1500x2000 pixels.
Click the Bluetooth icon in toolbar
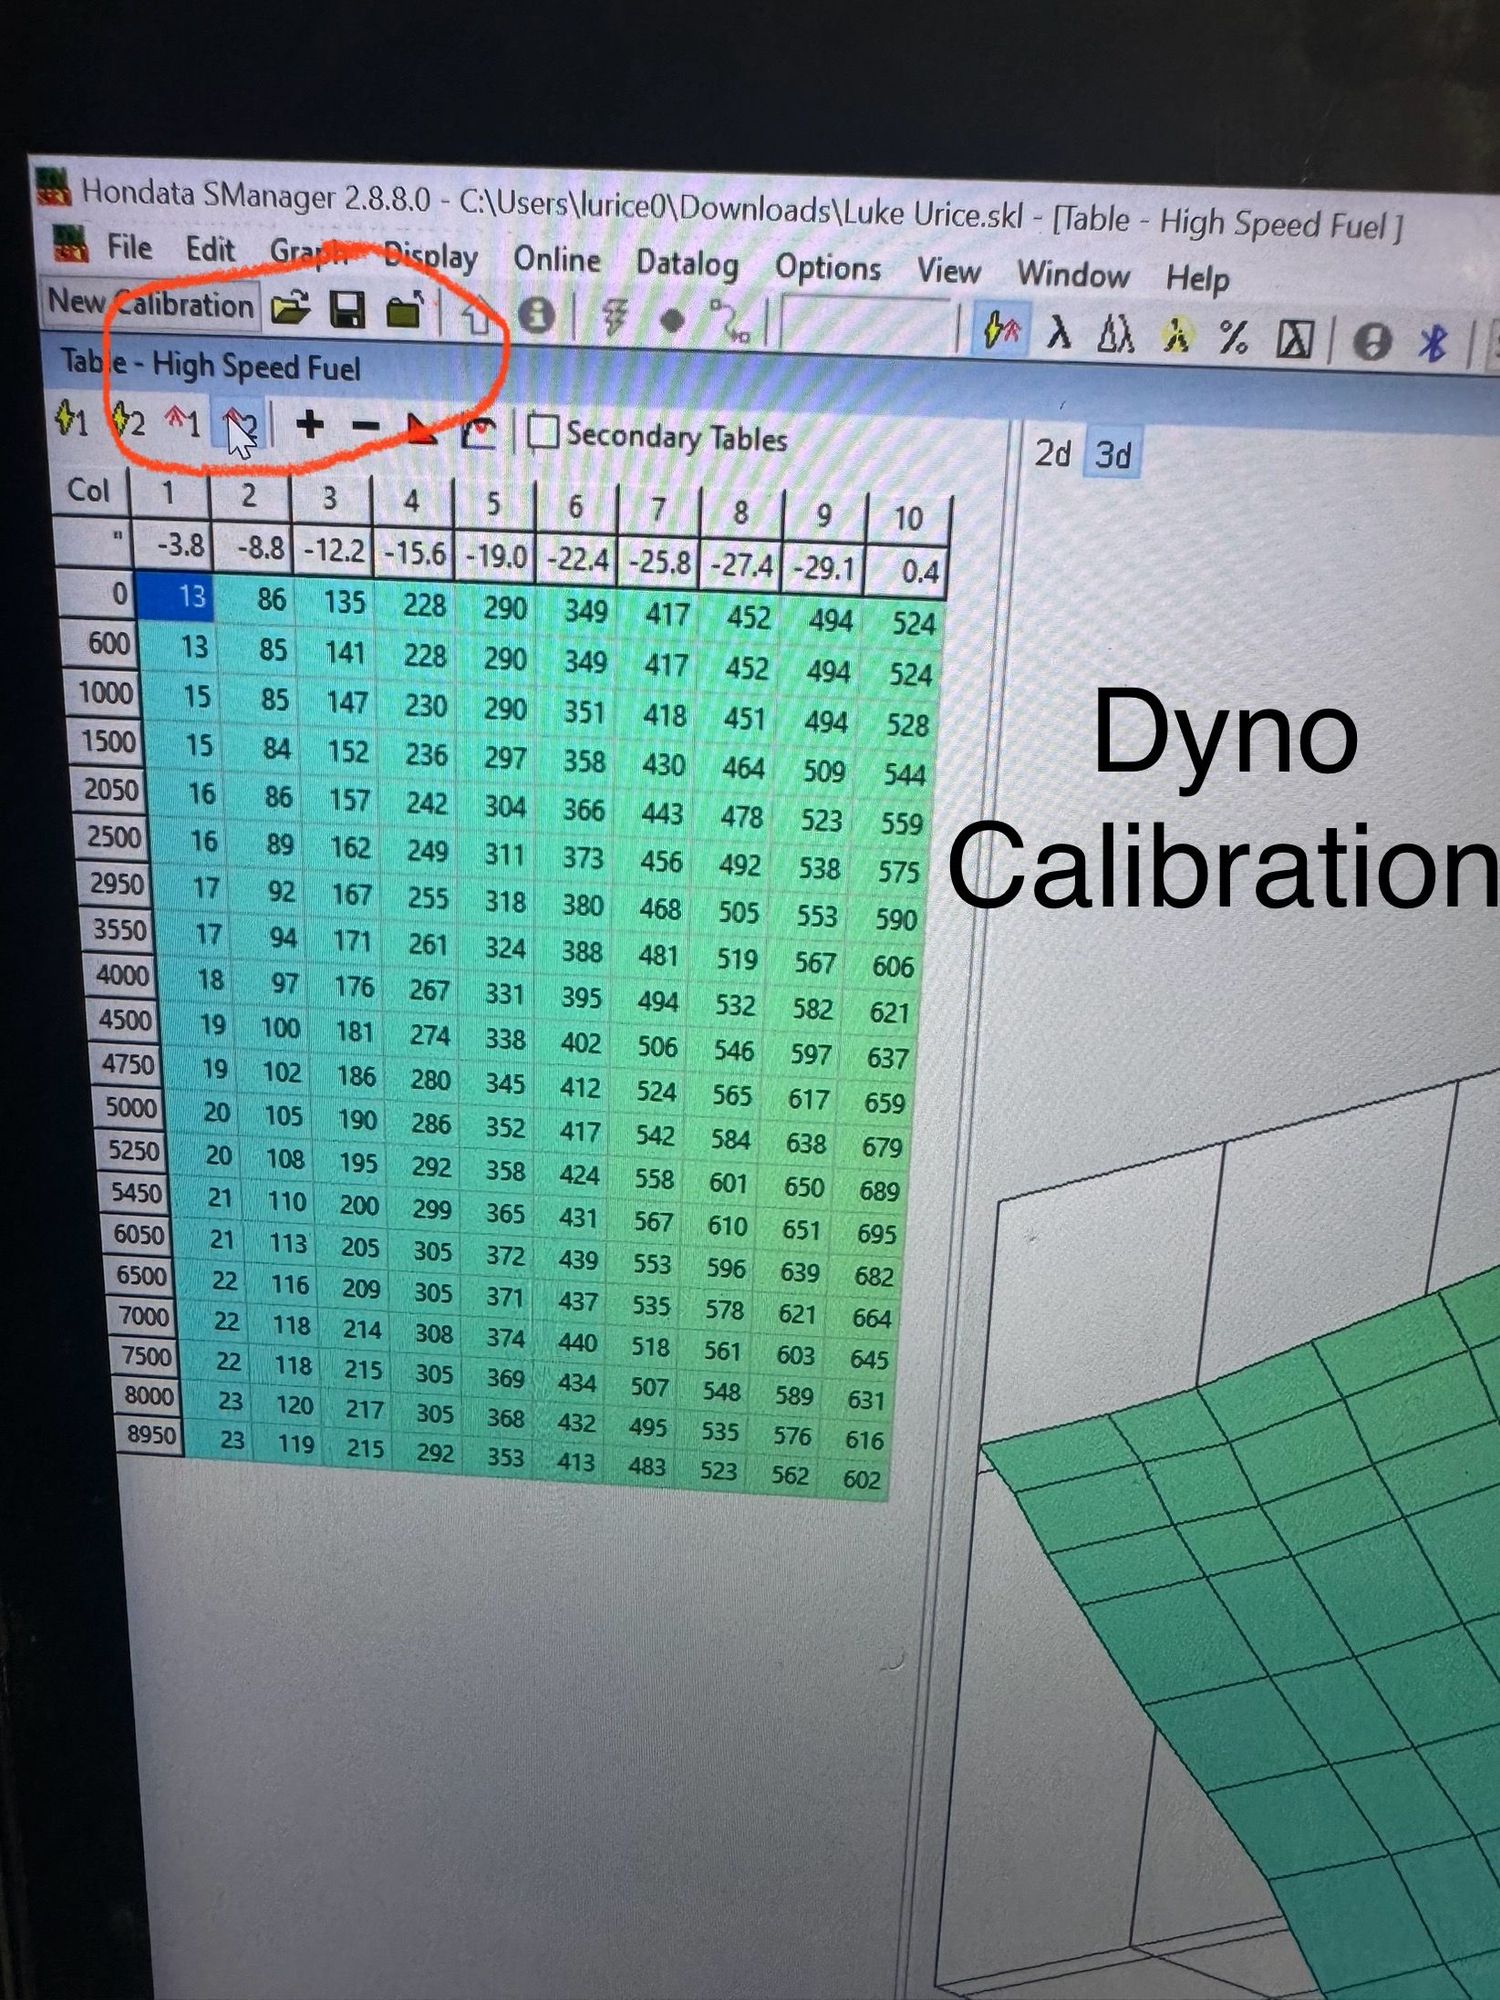click(1433, 343)
